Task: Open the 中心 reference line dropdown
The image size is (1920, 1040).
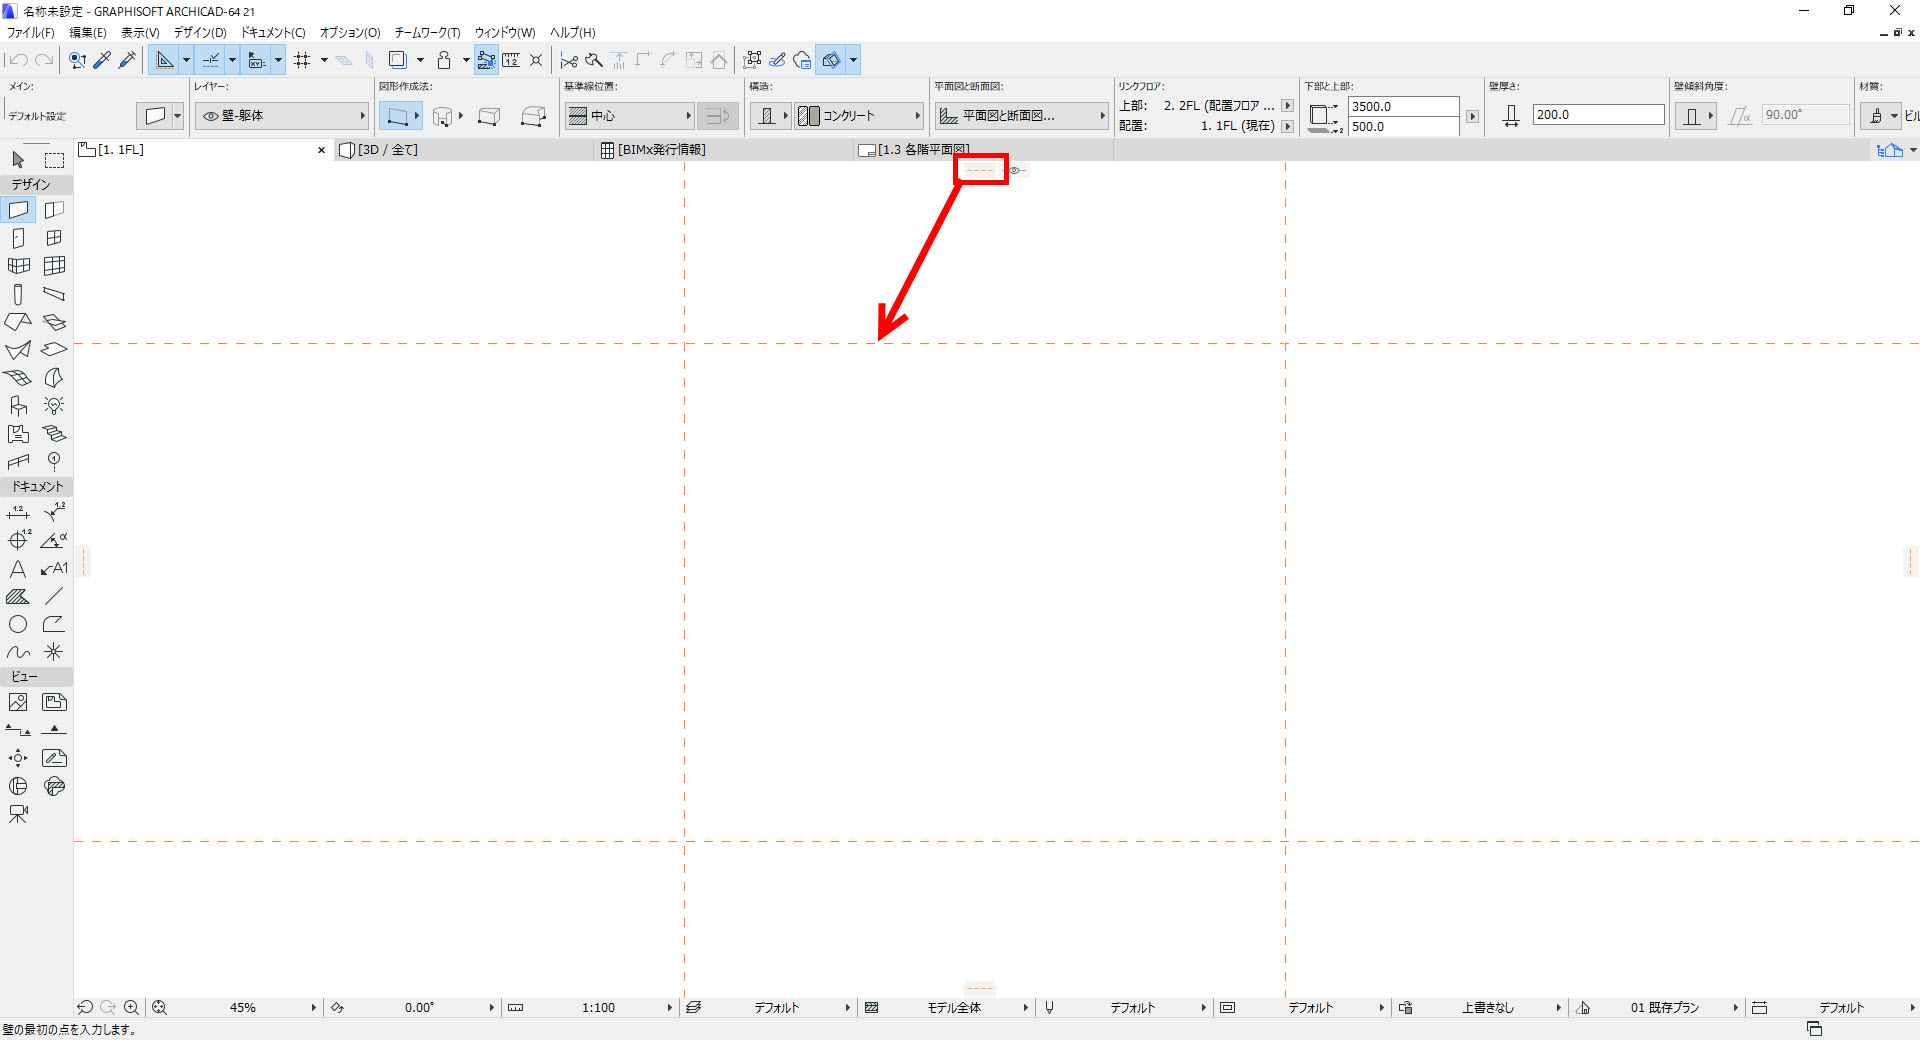Action: [630, 116]
